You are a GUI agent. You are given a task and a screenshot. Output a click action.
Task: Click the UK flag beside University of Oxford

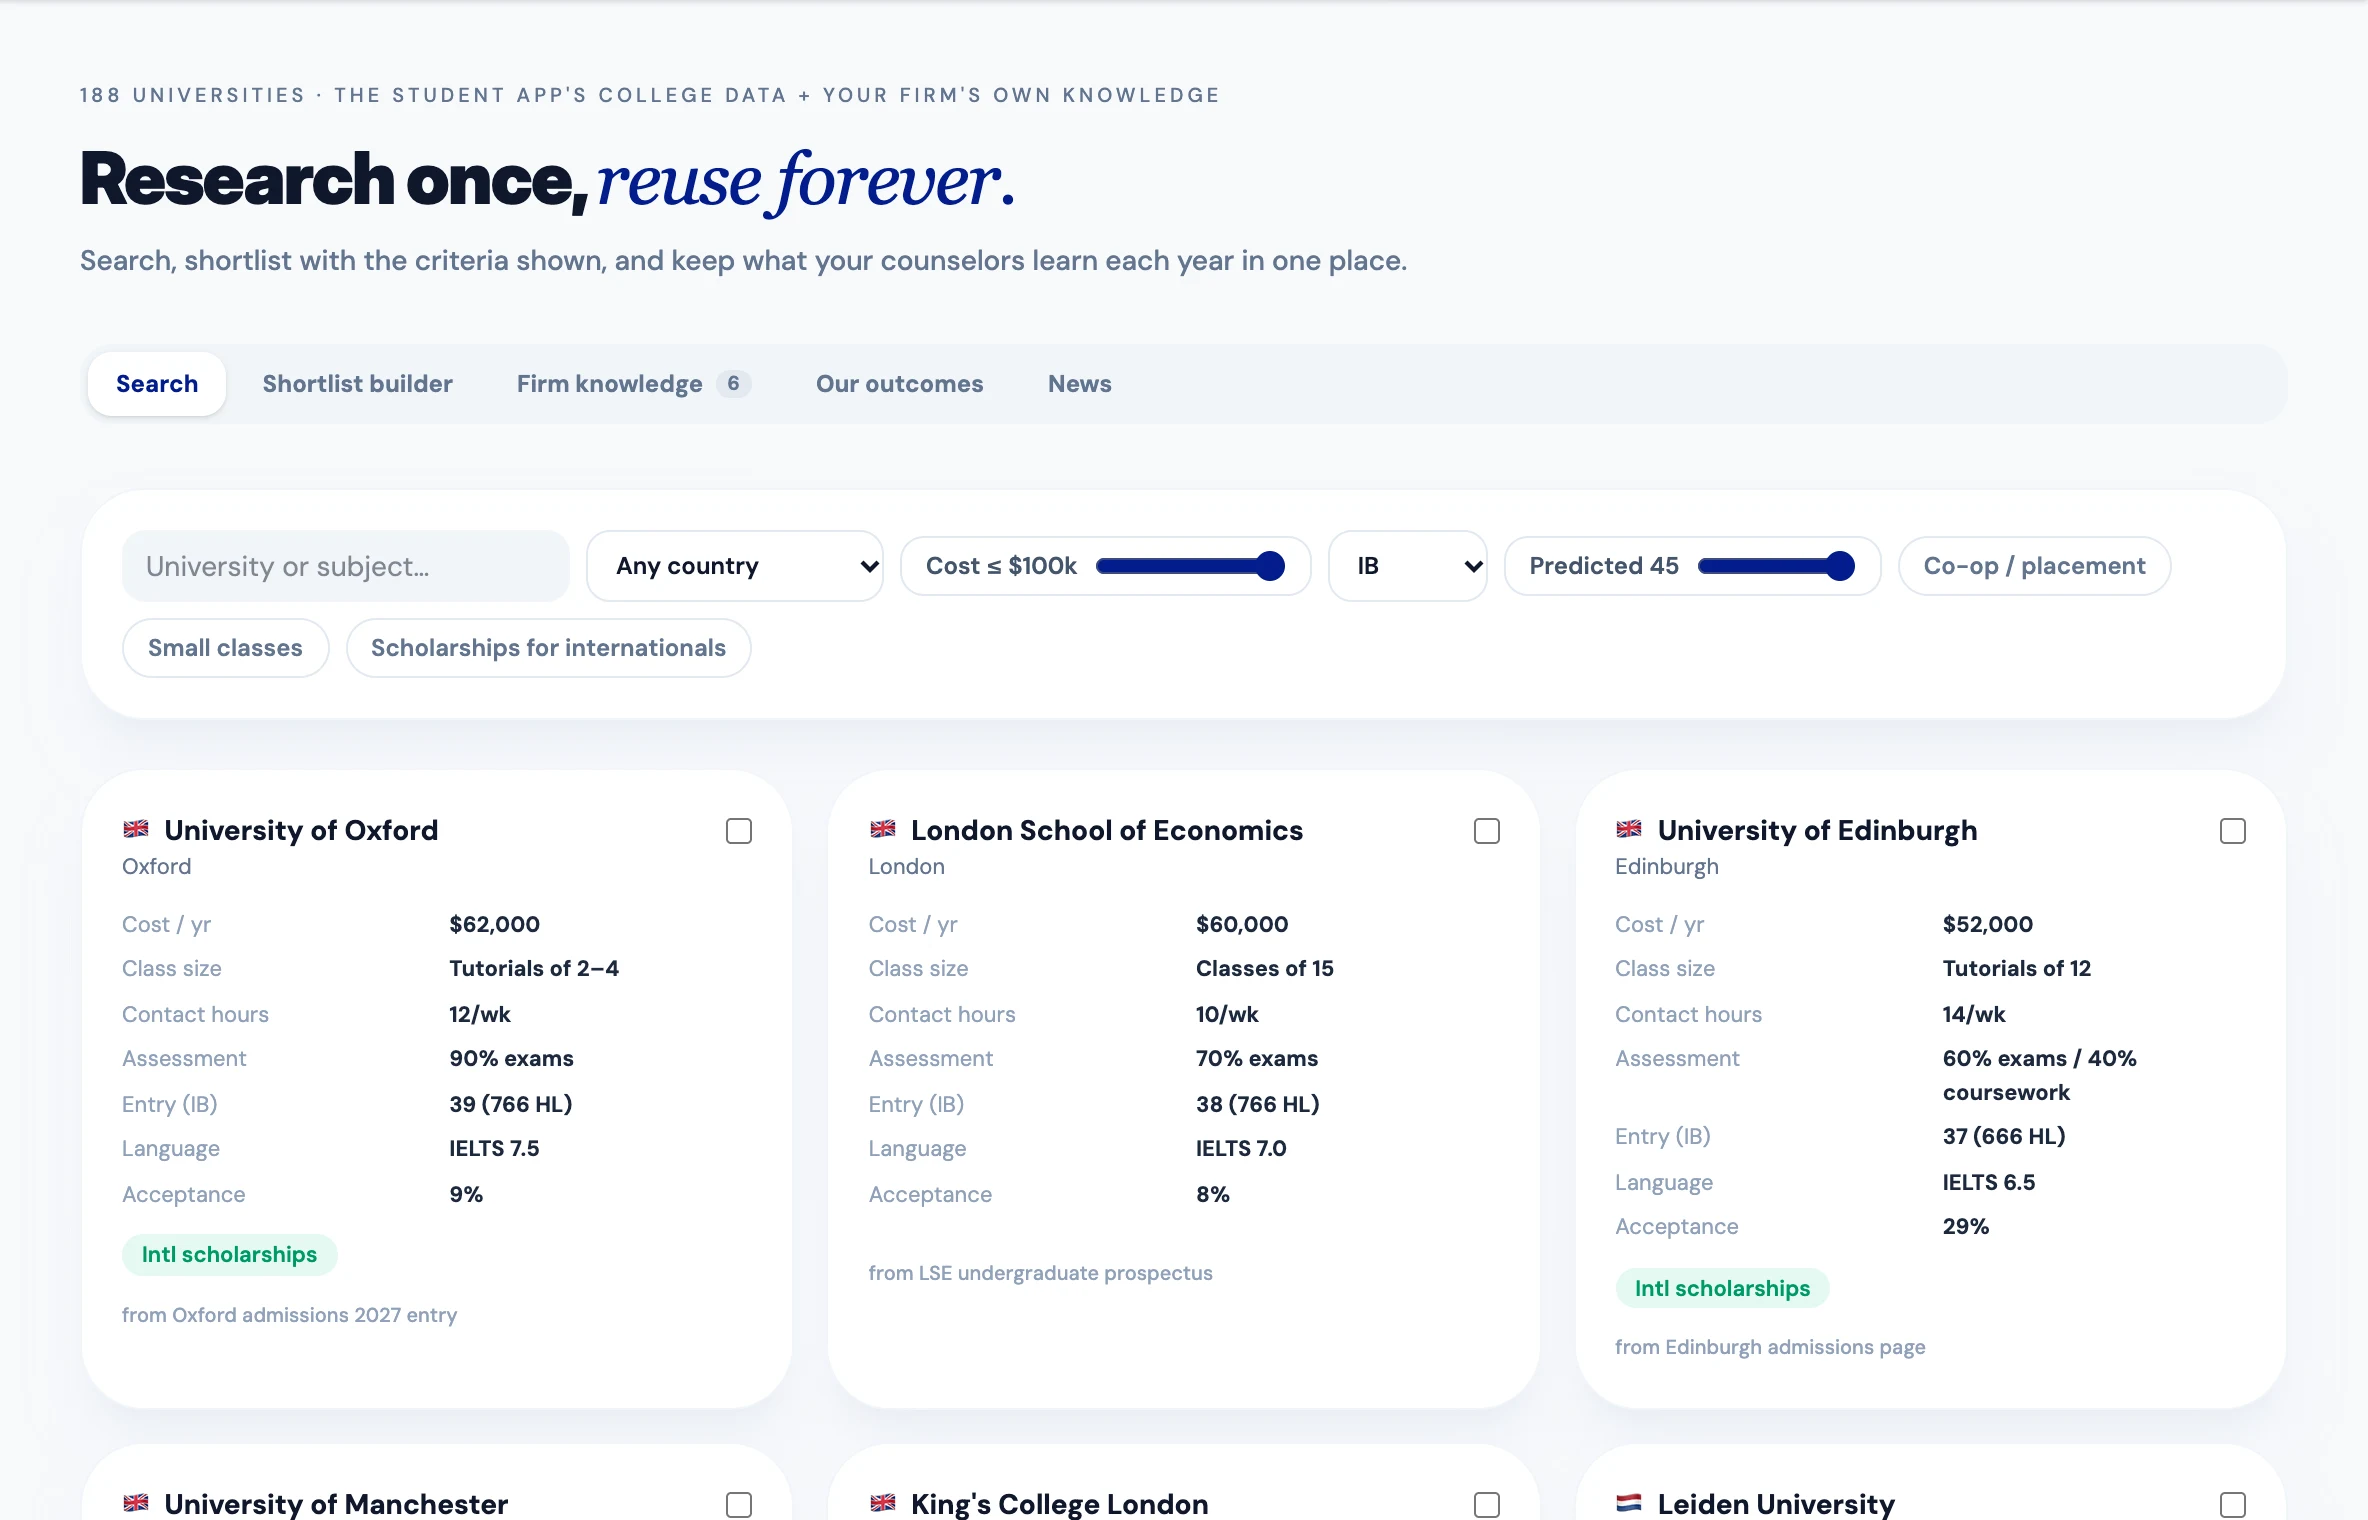[x=136, y=829]
